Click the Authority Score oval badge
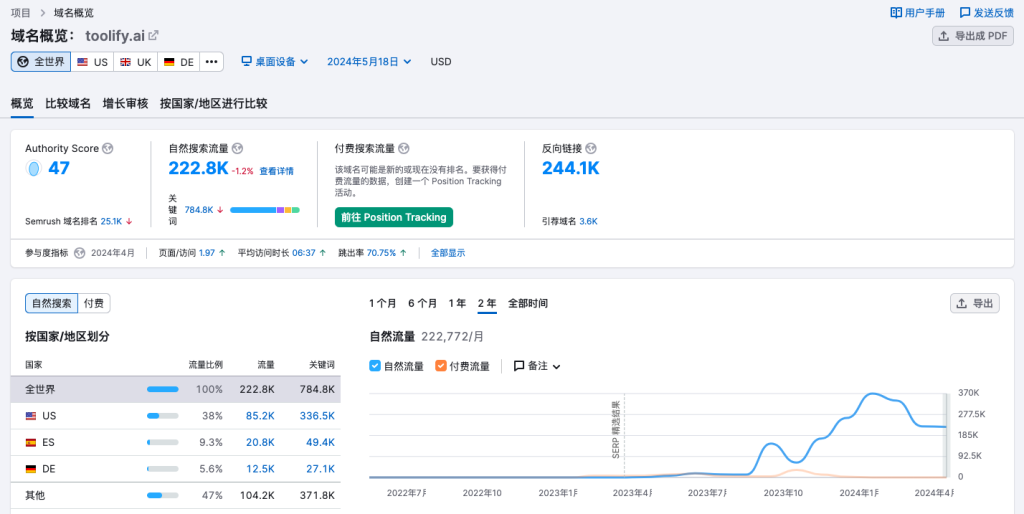The image size is (1024, 514). [33, 169]
